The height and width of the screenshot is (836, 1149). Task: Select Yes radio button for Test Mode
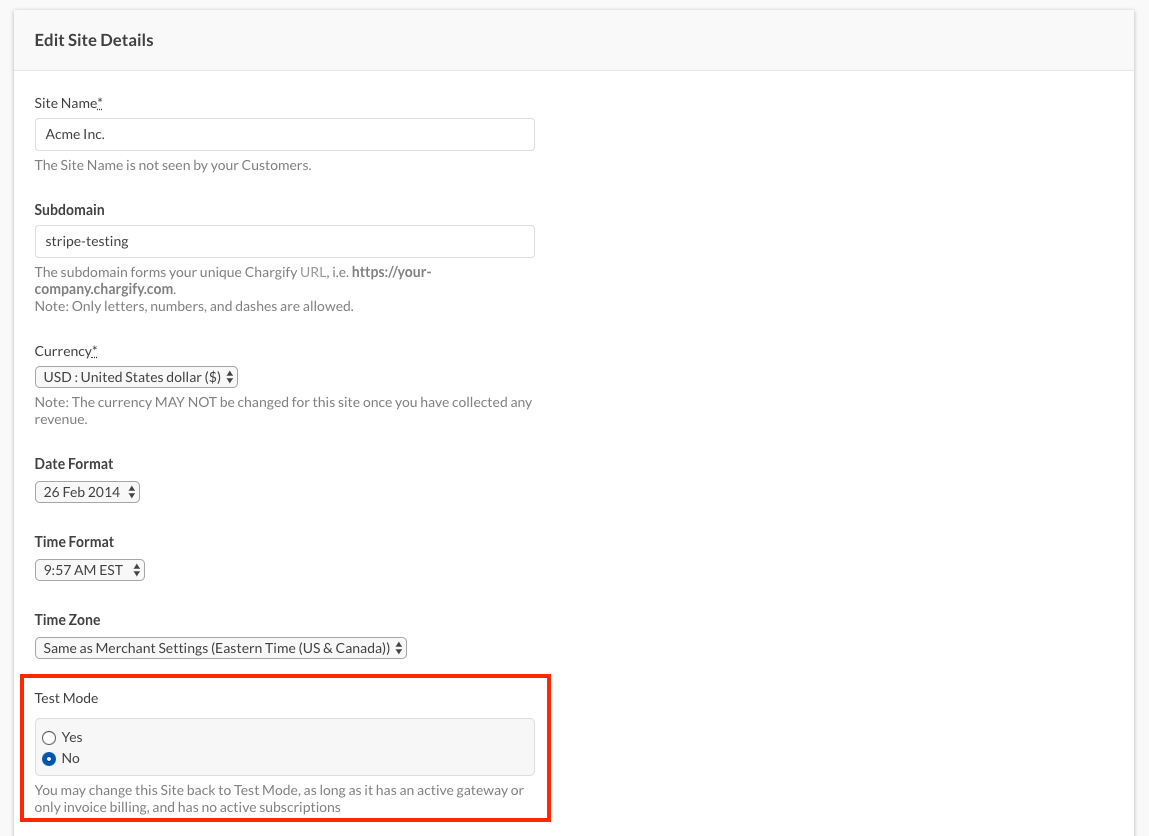click(49, 738)
